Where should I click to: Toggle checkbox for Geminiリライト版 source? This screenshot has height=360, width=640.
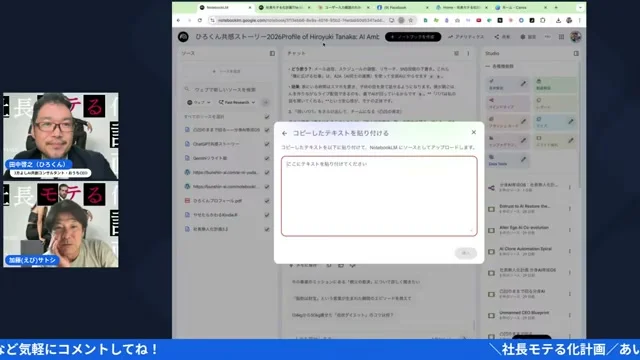pyautogui.click(x=267, y=158)
